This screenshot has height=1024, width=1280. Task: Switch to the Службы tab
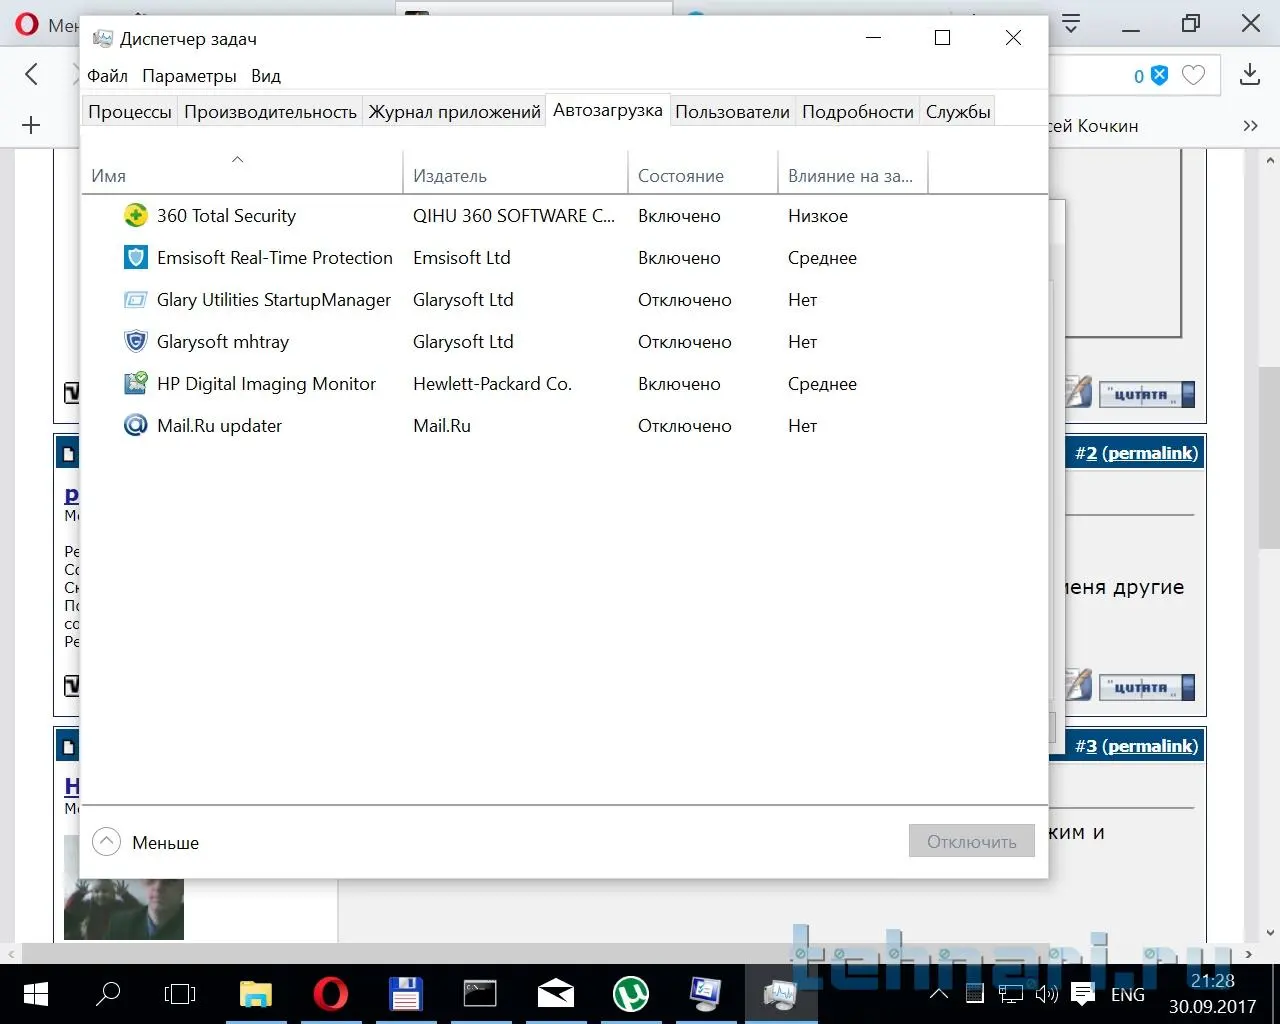coord(958,112)
